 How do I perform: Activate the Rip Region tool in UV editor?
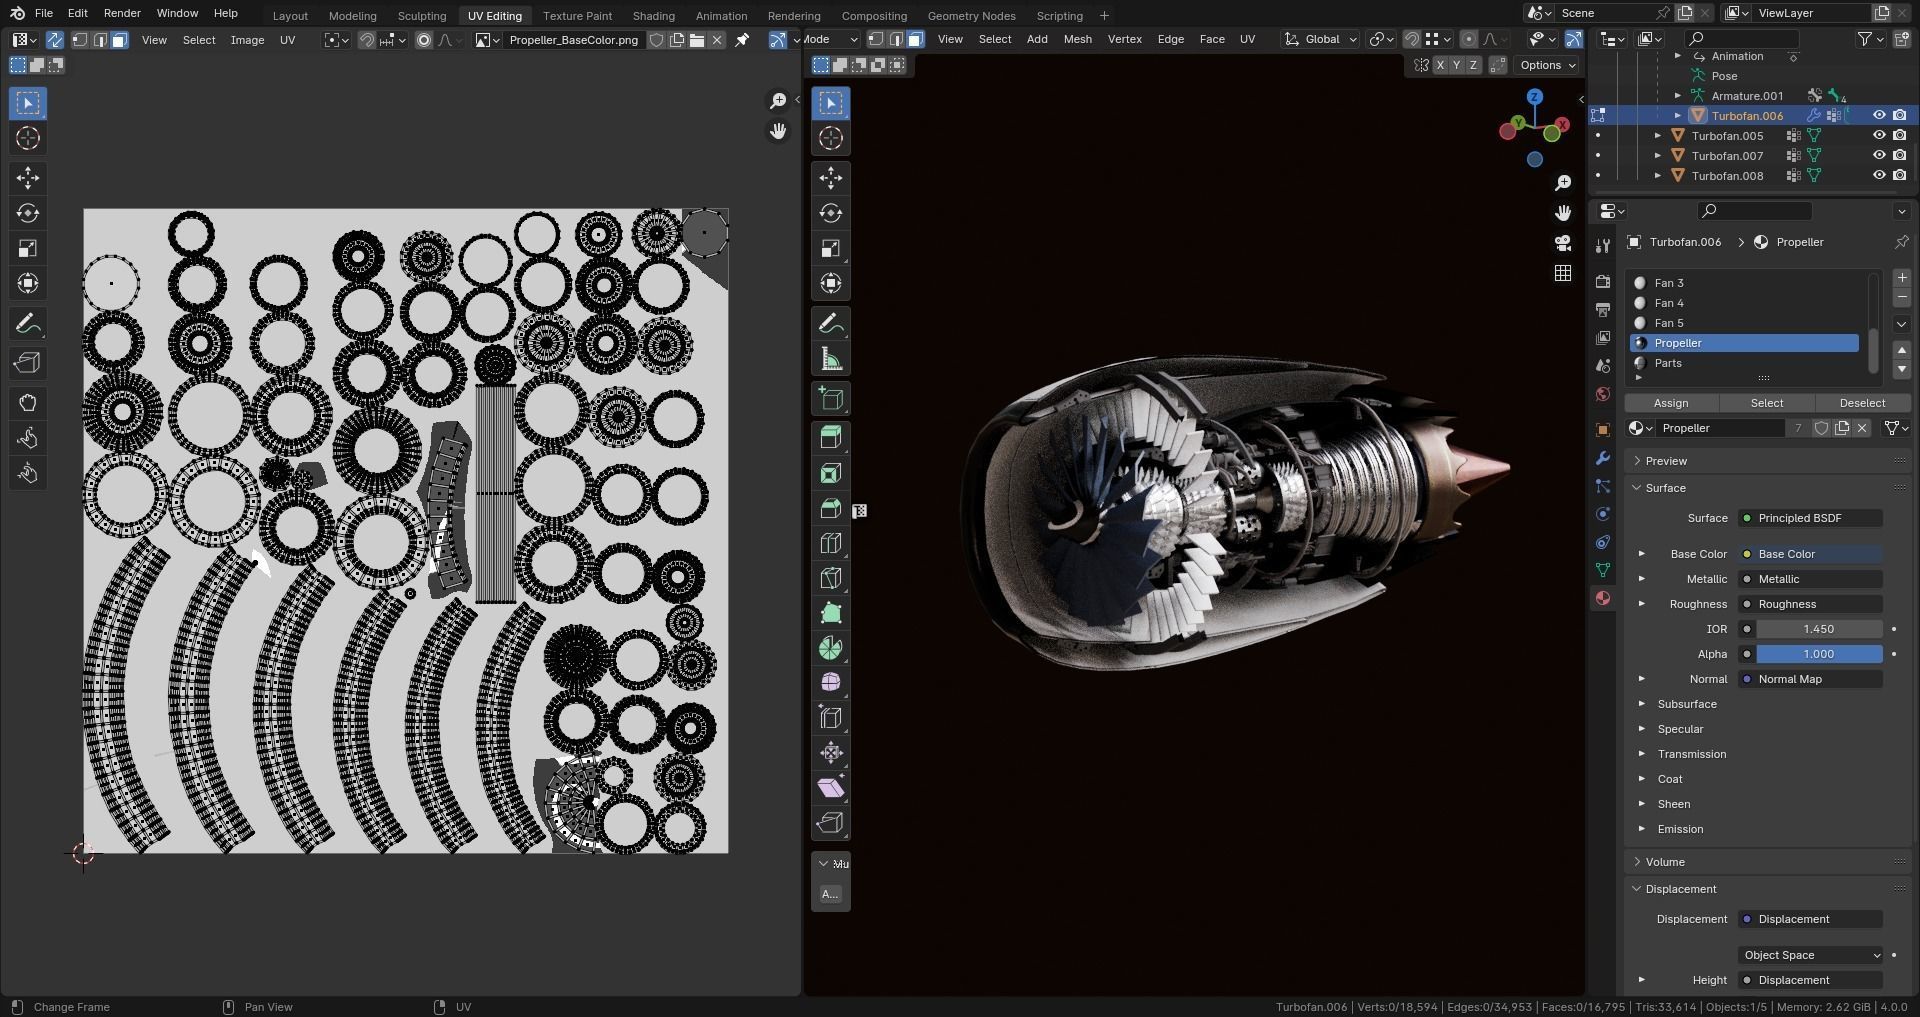click(x=28, y=363)
